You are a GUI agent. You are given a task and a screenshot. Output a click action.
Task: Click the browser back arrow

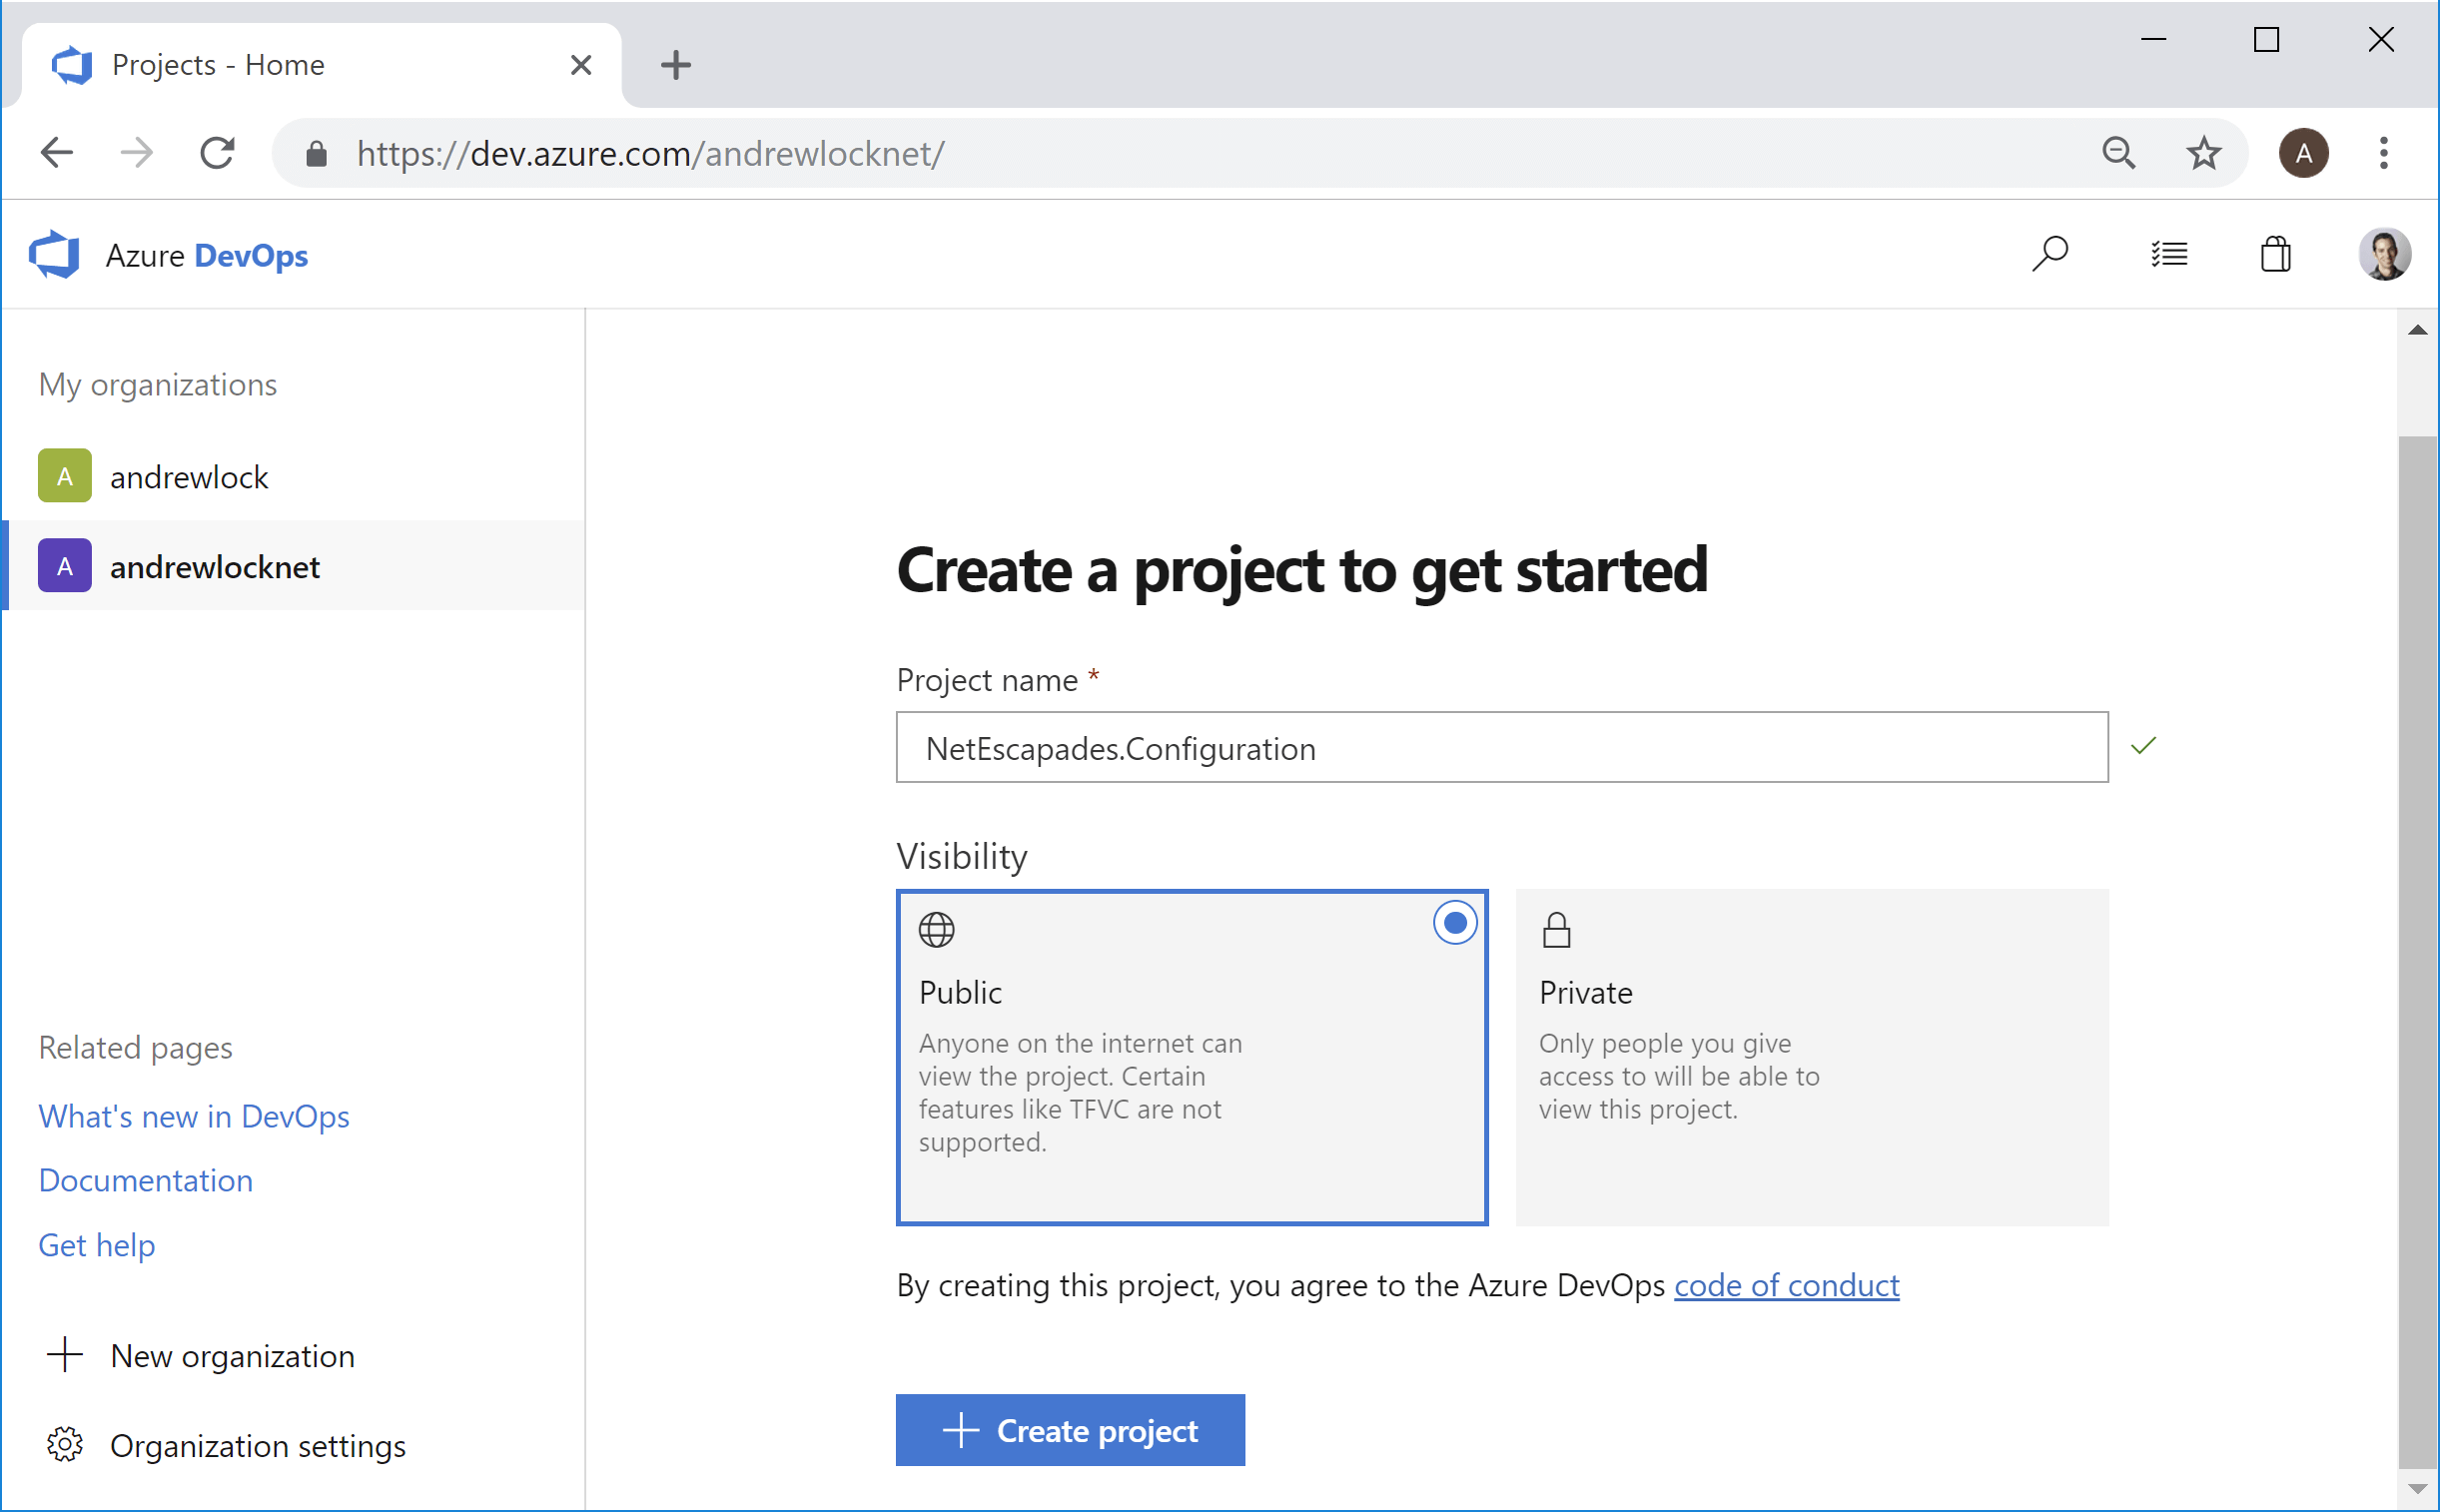click(57, 153)
